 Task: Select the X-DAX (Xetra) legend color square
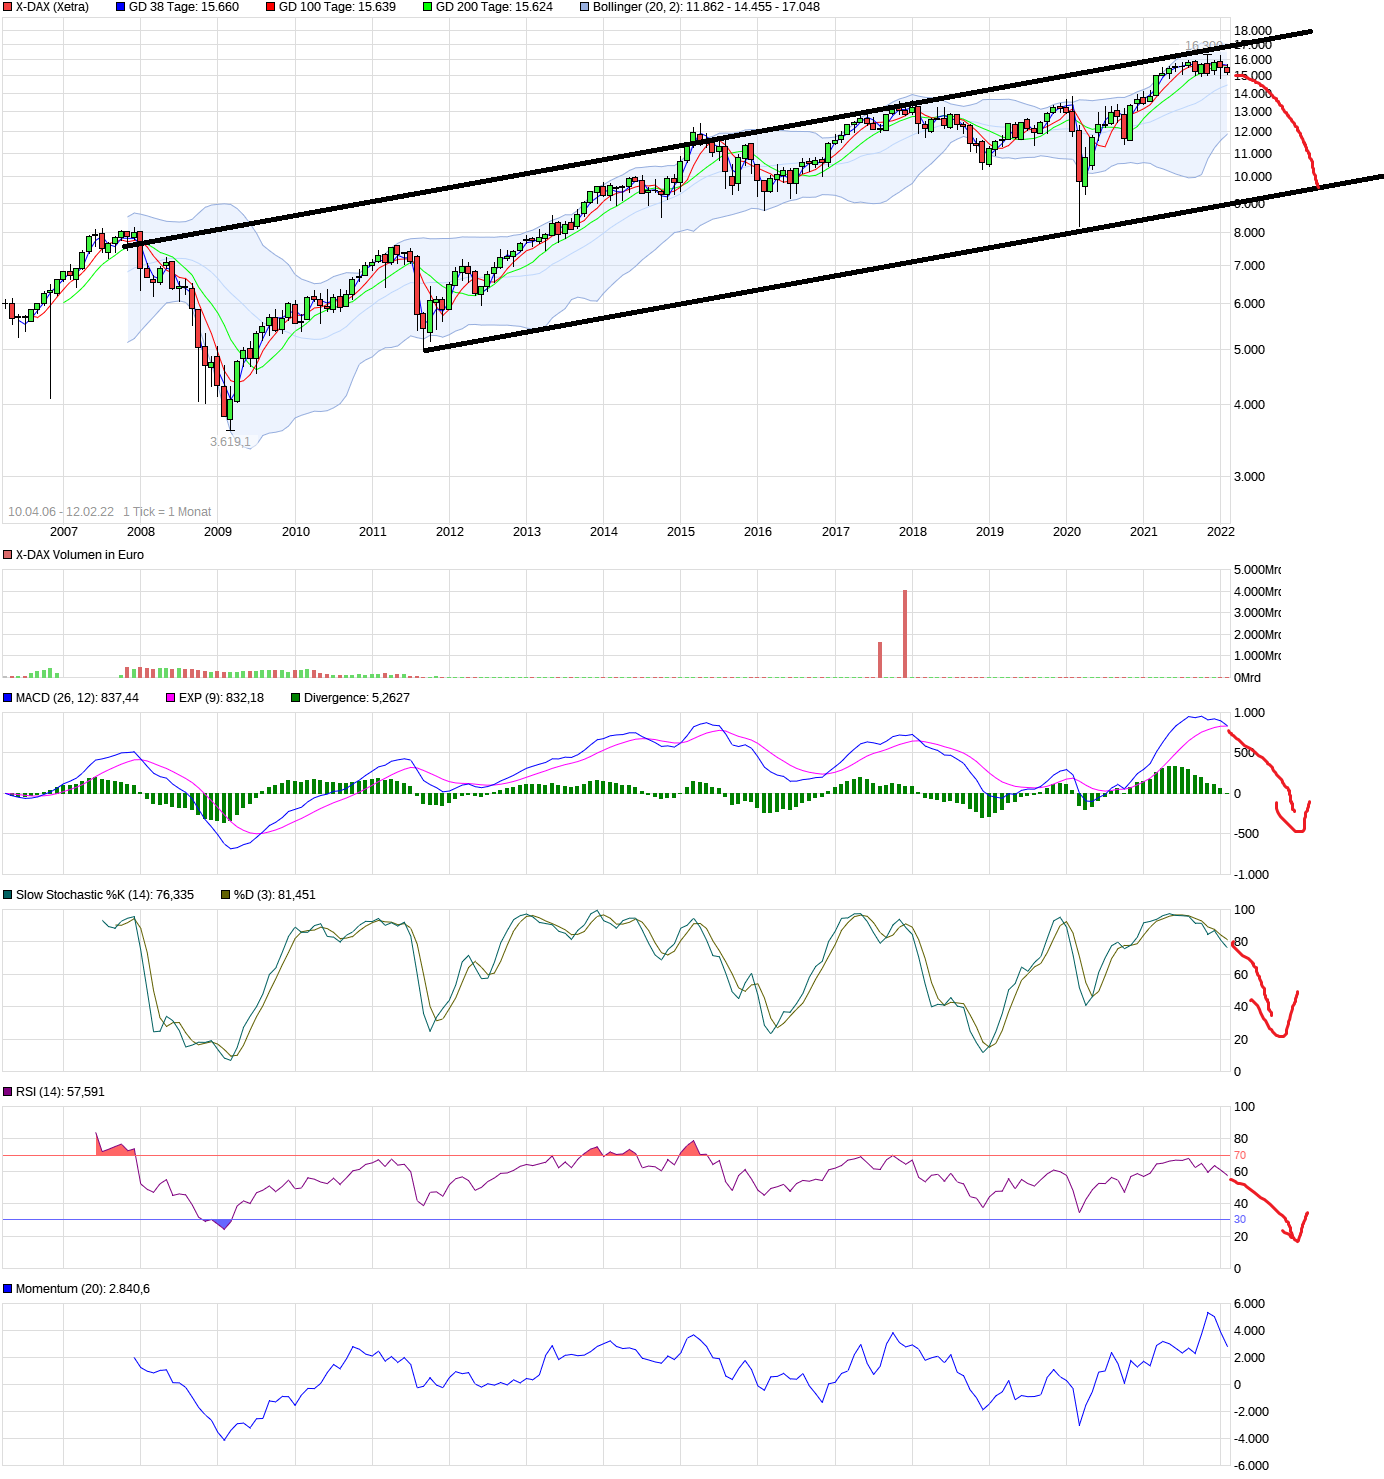(7, 7)
